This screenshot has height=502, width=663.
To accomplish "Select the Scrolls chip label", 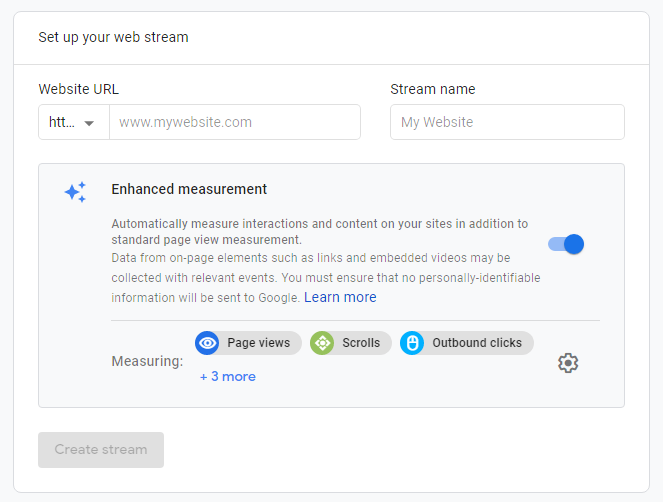I will pos(361,343).
